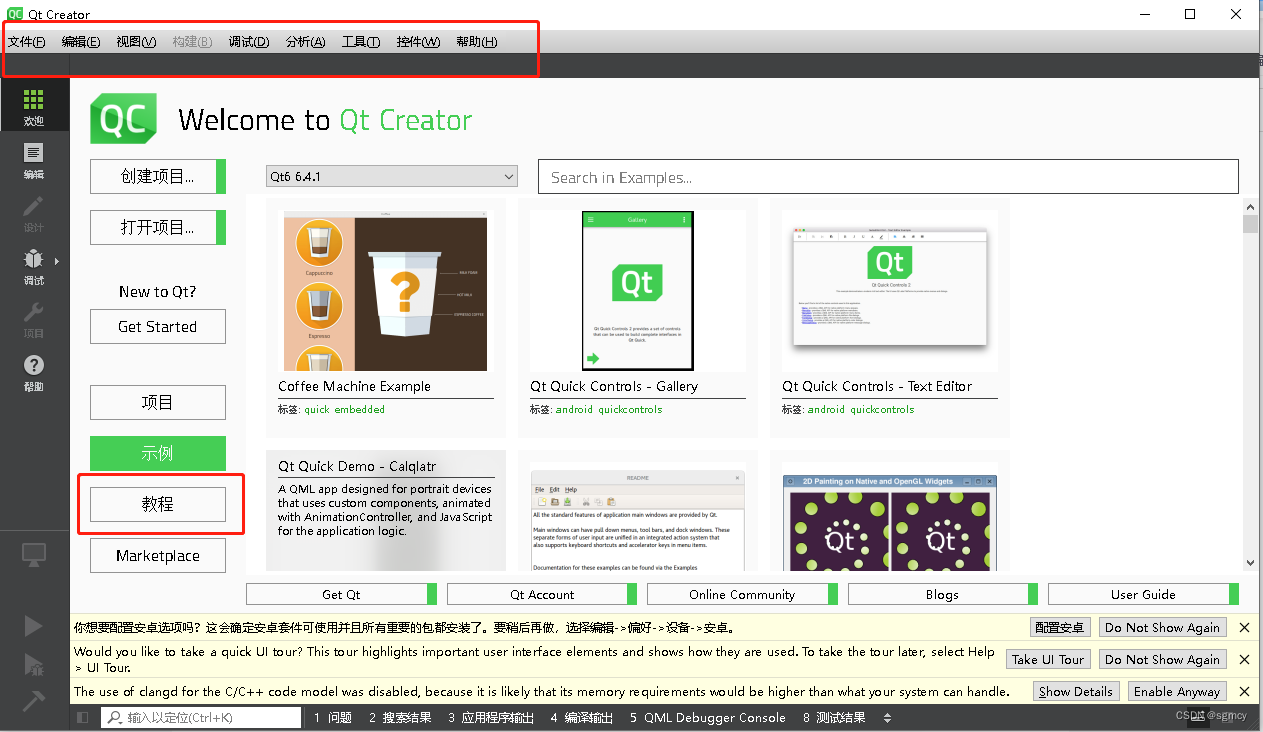The image size is (1263, 732).
Task: Open the 编辑 Edit mode in sidebar
Action: (x=34, y=160)
